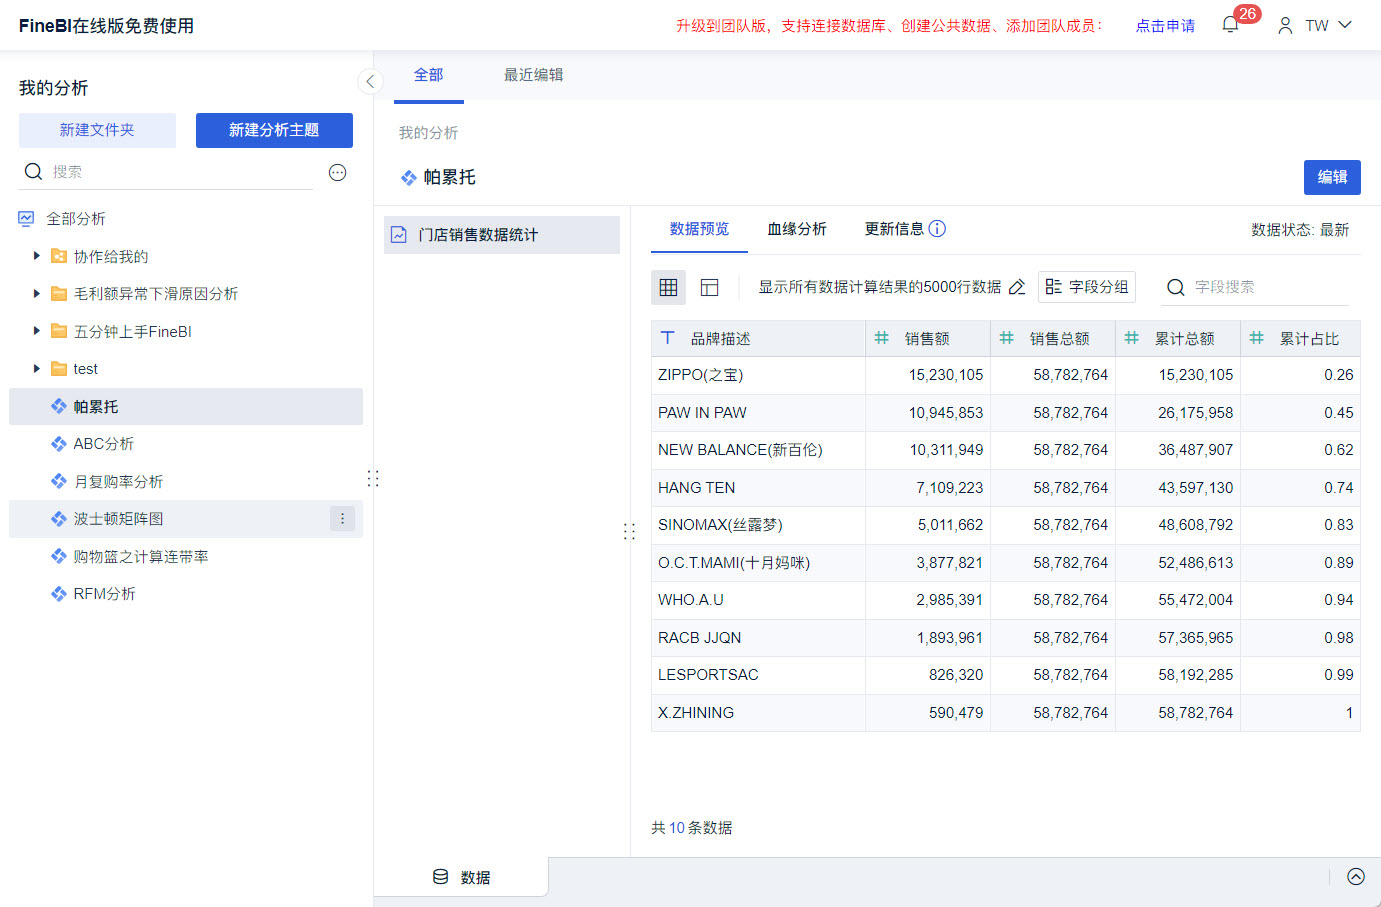
Task: Switch to the 全部 tab
Action: 429,75
